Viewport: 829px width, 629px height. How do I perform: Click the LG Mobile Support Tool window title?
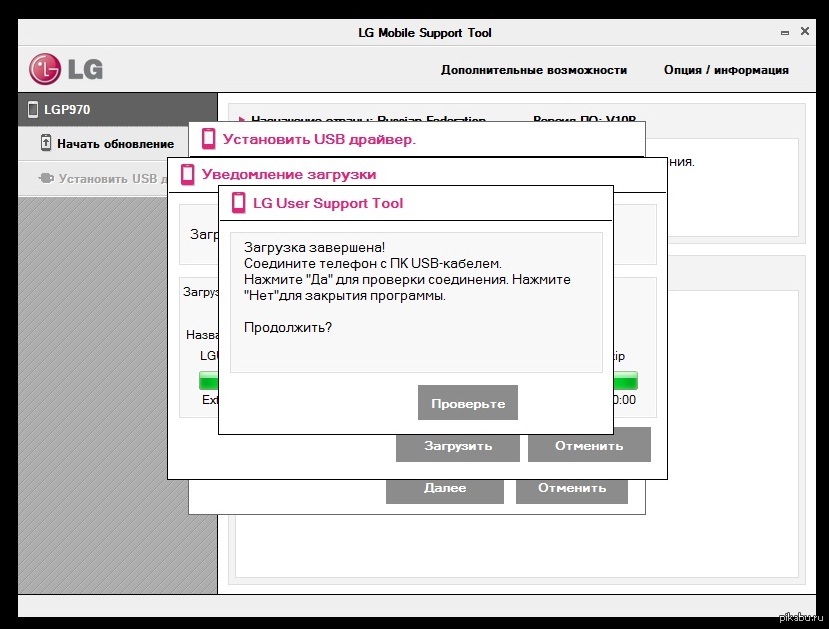coord(425,33)
